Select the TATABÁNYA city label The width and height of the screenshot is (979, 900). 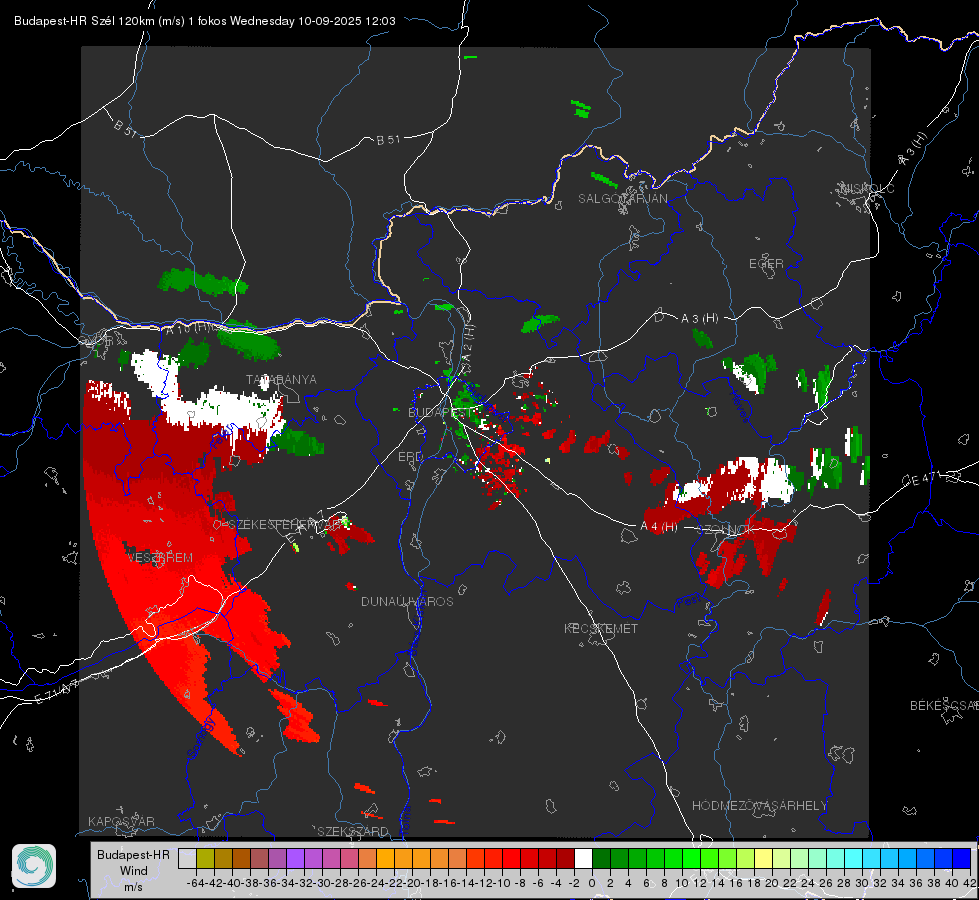coord(281,380)
